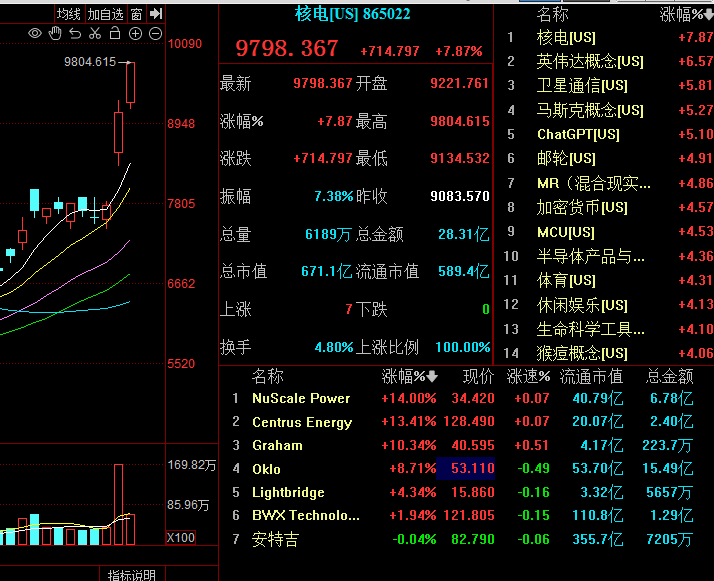Zoom in with the plus icon
This screenshot has width=714, height=581.
[x=135, y=33]
